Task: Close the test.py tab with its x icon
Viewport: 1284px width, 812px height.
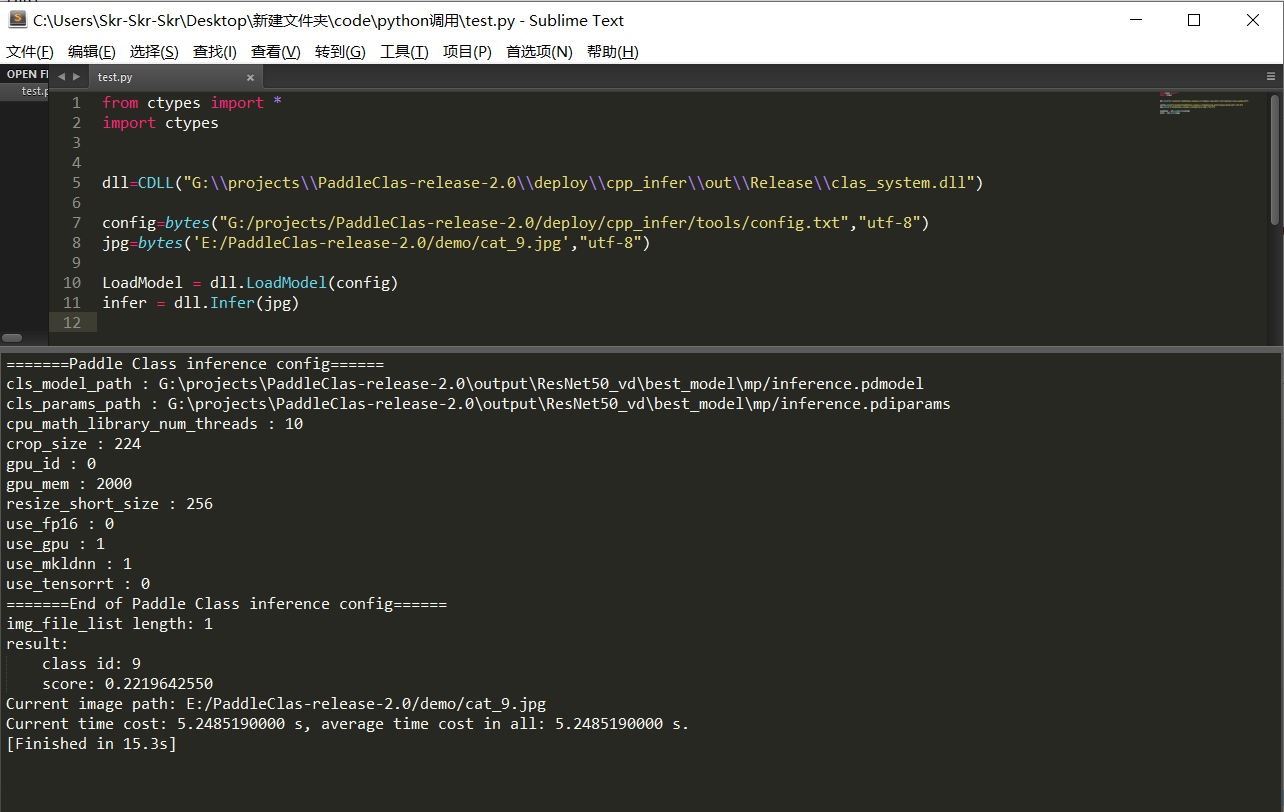Action: pyautogui.click(x=250, y=76)
